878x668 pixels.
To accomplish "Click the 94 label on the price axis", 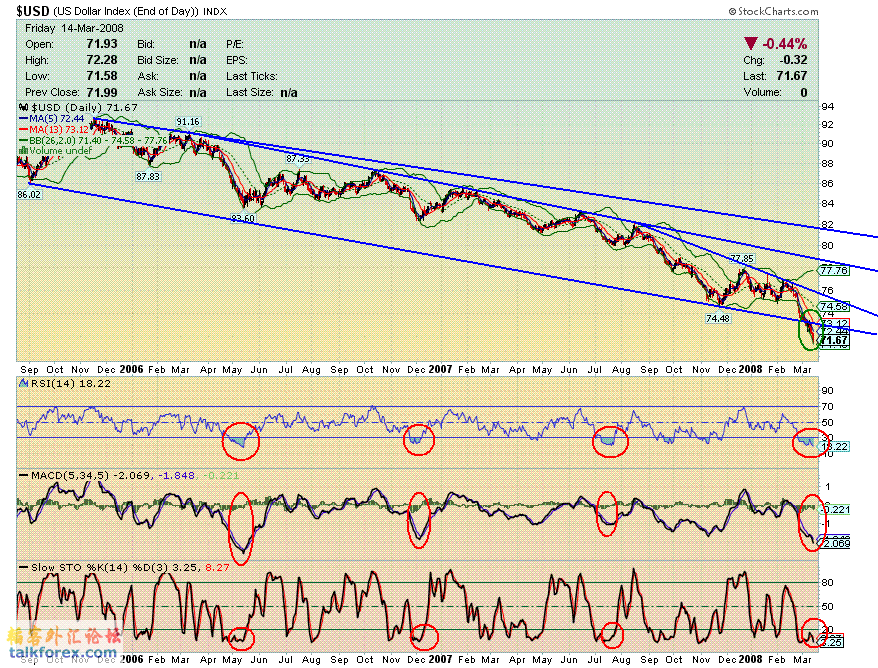I will coord(827,106).
